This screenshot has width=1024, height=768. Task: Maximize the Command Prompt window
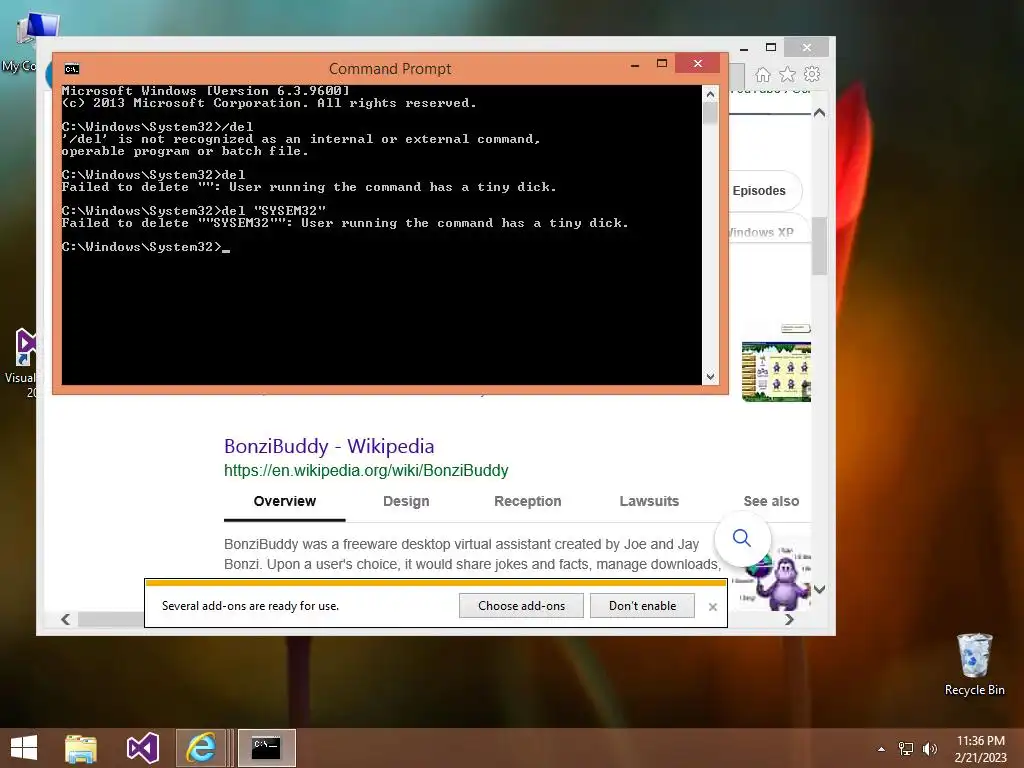tap(662, 63)
